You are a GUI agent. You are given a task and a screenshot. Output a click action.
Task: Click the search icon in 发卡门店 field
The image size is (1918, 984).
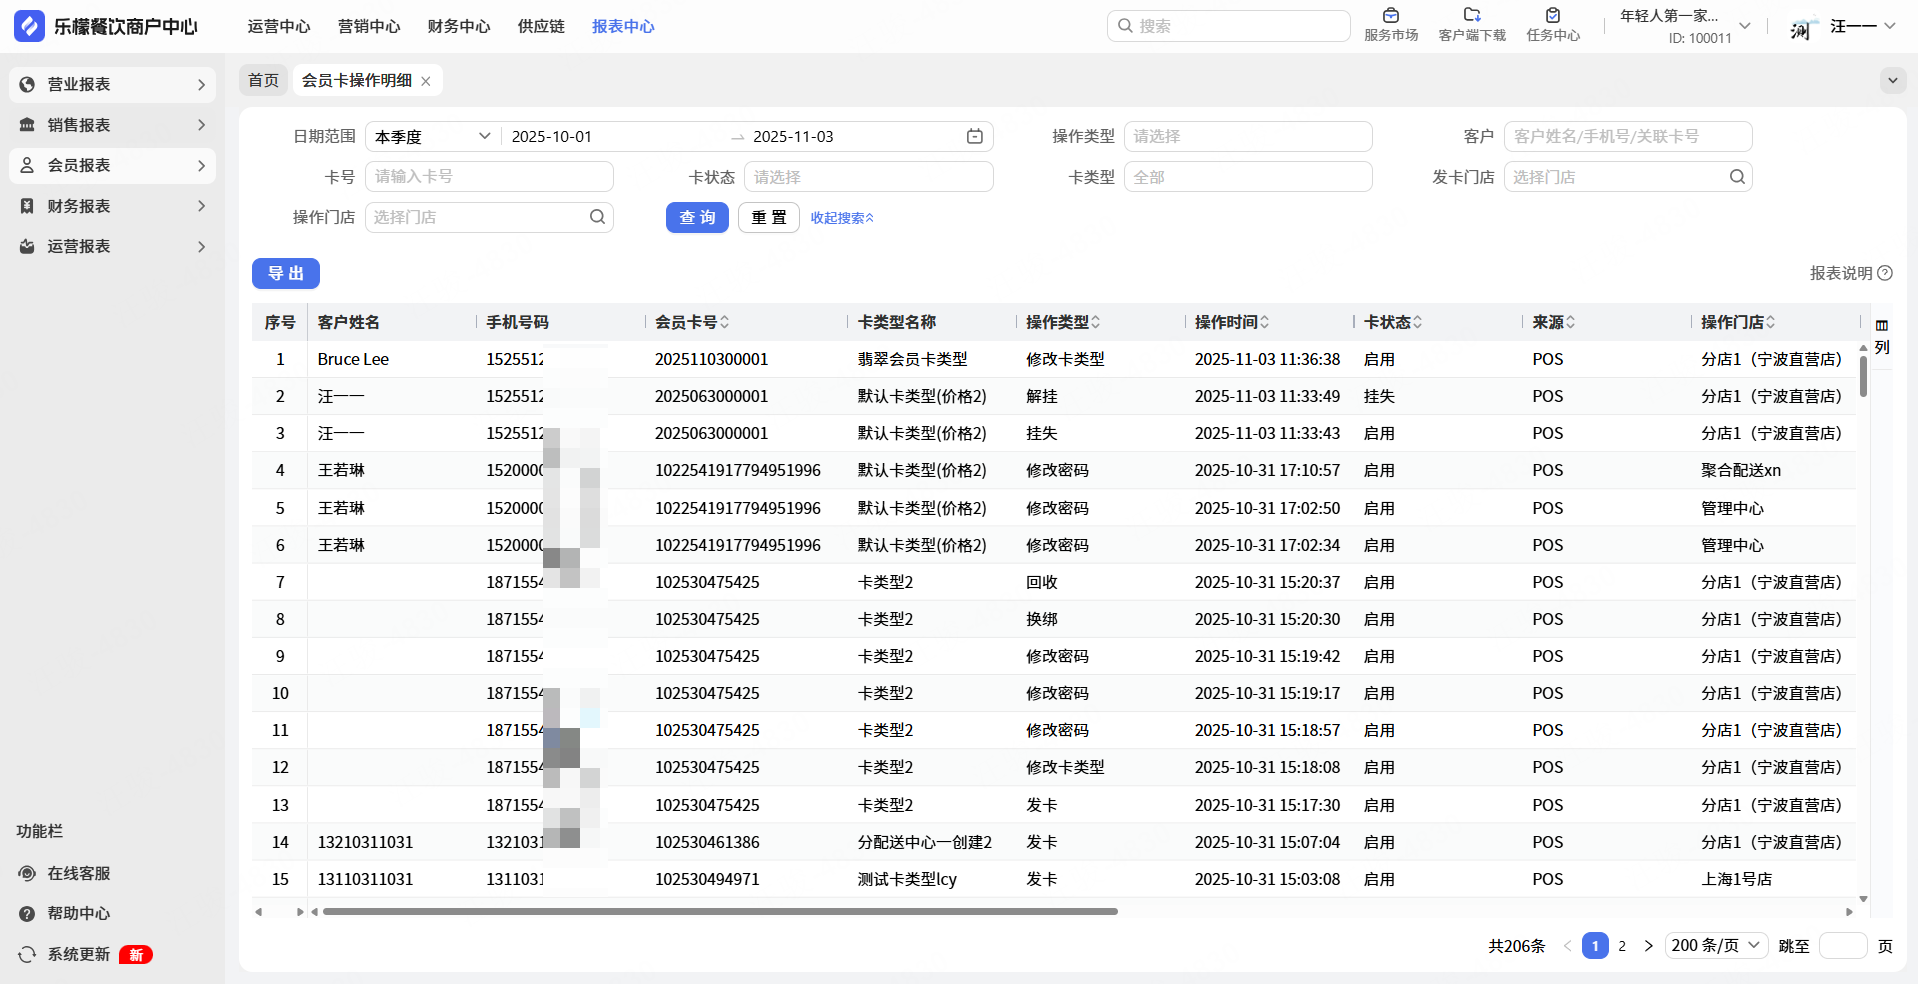pos(1737,177)
